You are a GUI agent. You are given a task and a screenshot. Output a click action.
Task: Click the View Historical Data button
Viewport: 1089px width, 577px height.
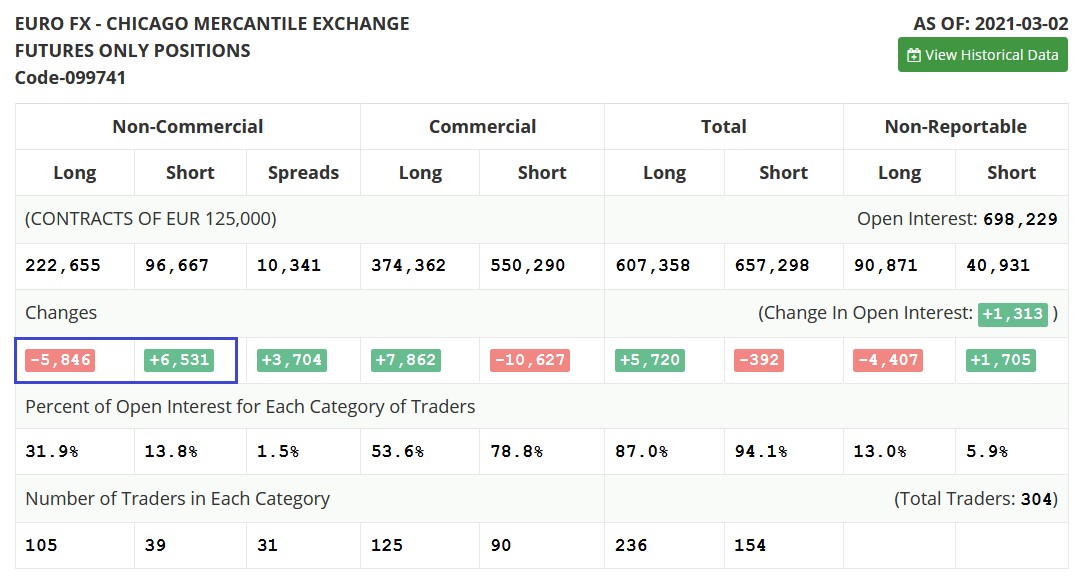(x=982, y=55)
